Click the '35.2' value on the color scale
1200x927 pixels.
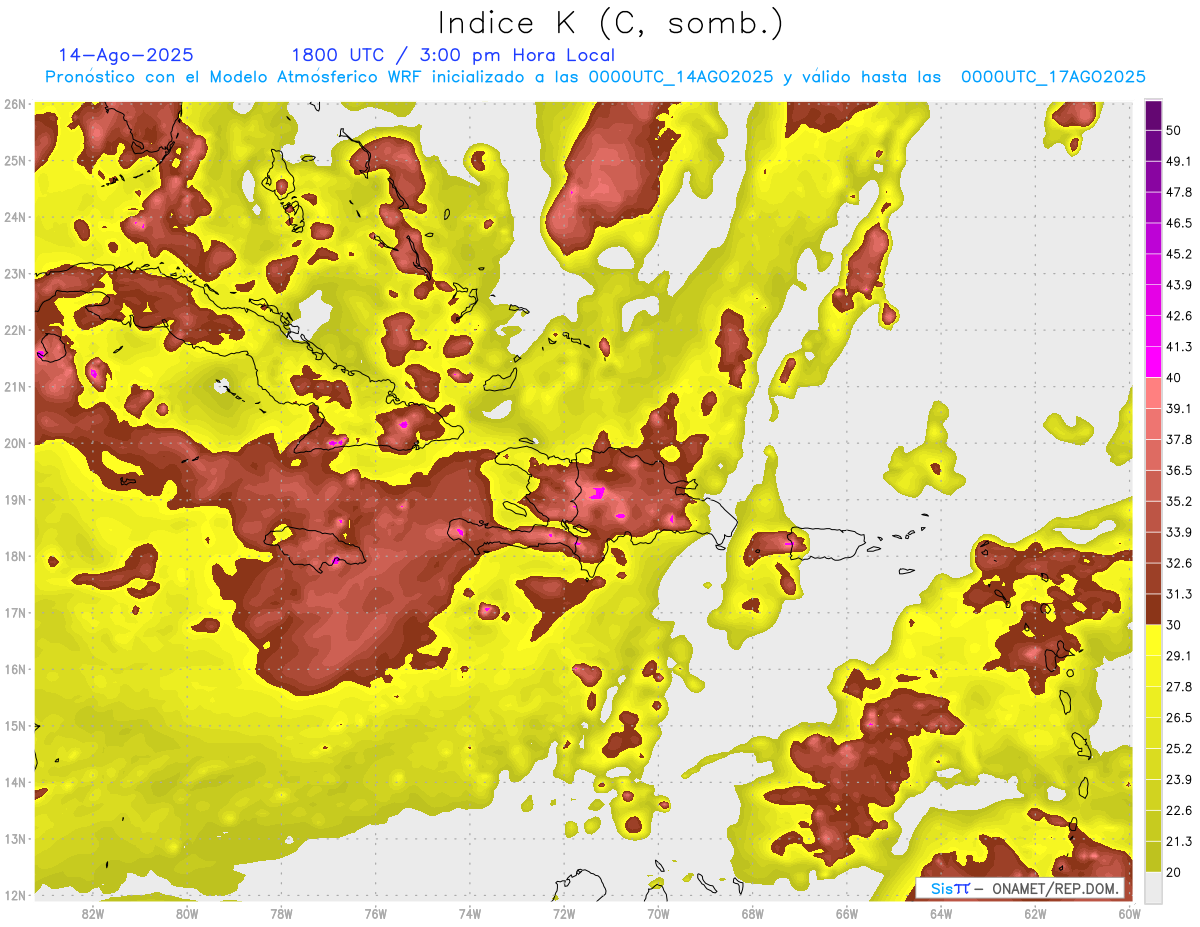pos(1179,501)
